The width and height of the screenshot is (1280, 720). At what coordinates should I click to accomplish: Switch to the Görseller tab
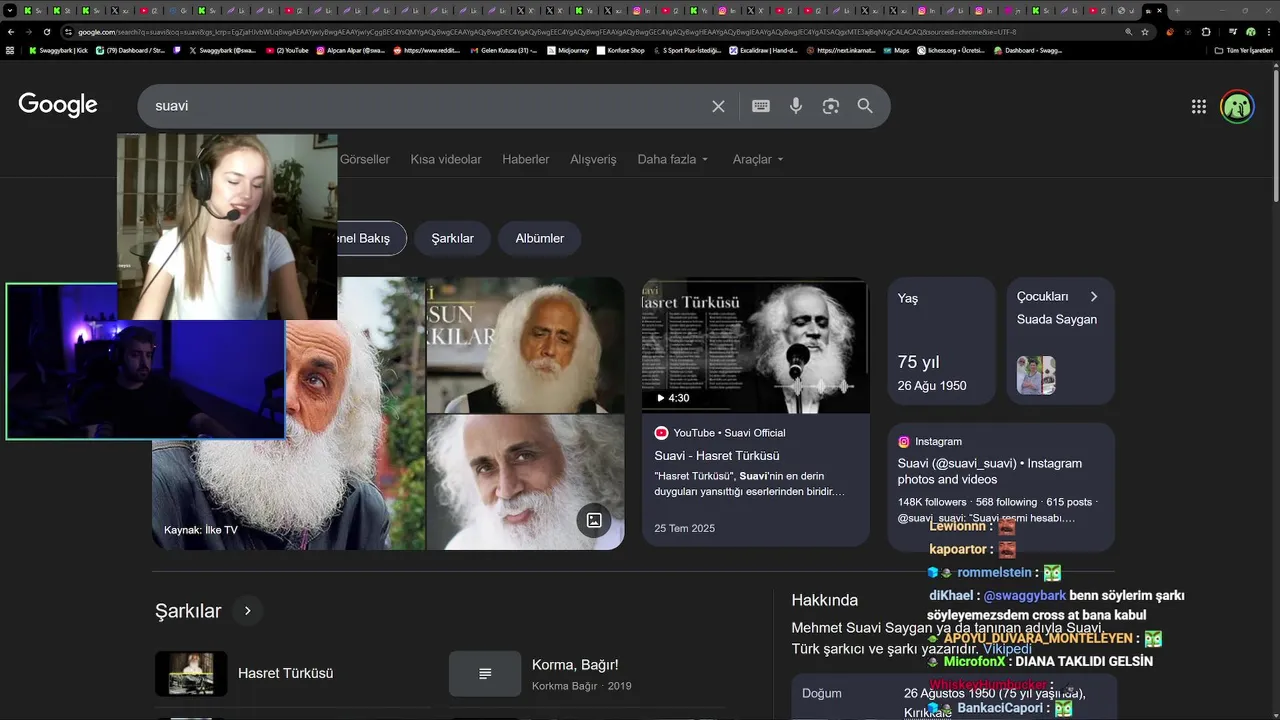pos(365,159)
